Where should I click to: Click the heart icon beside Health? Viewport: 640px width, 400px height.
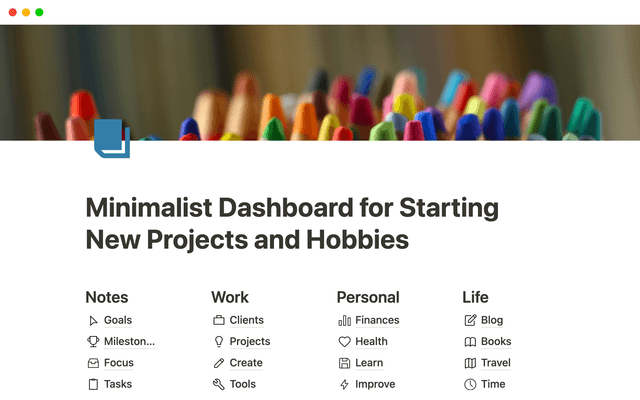pyautogui.click(x=345, y=342)
